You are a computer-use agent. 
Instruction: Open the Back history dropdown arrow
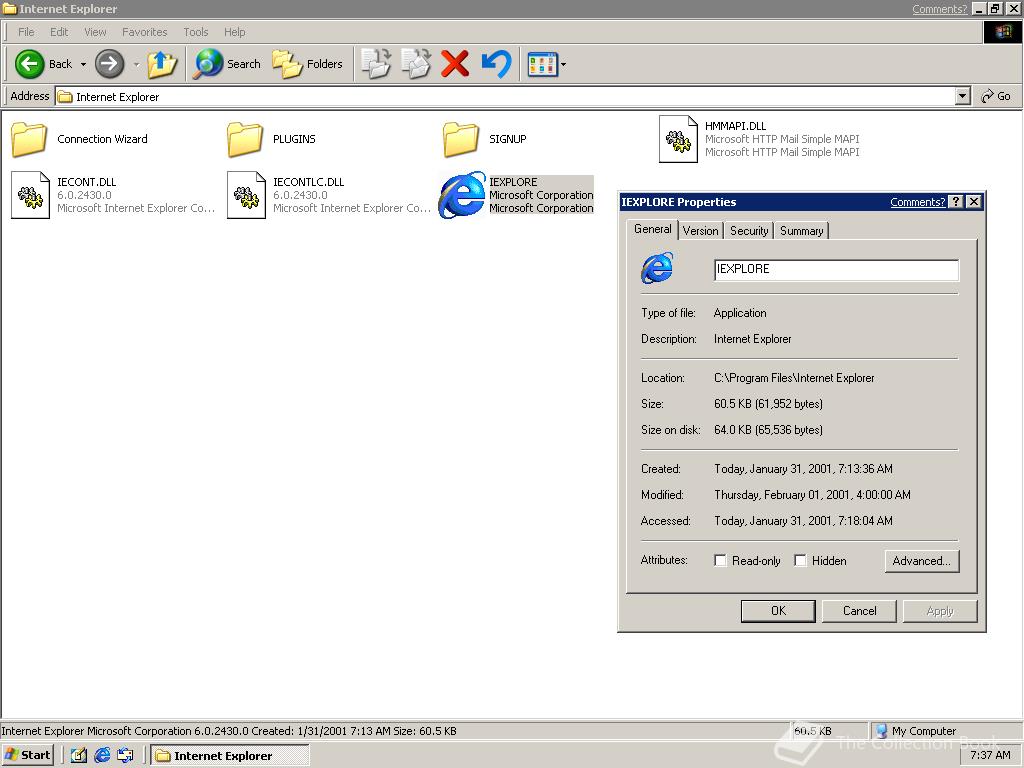click(x=83, y=64)
